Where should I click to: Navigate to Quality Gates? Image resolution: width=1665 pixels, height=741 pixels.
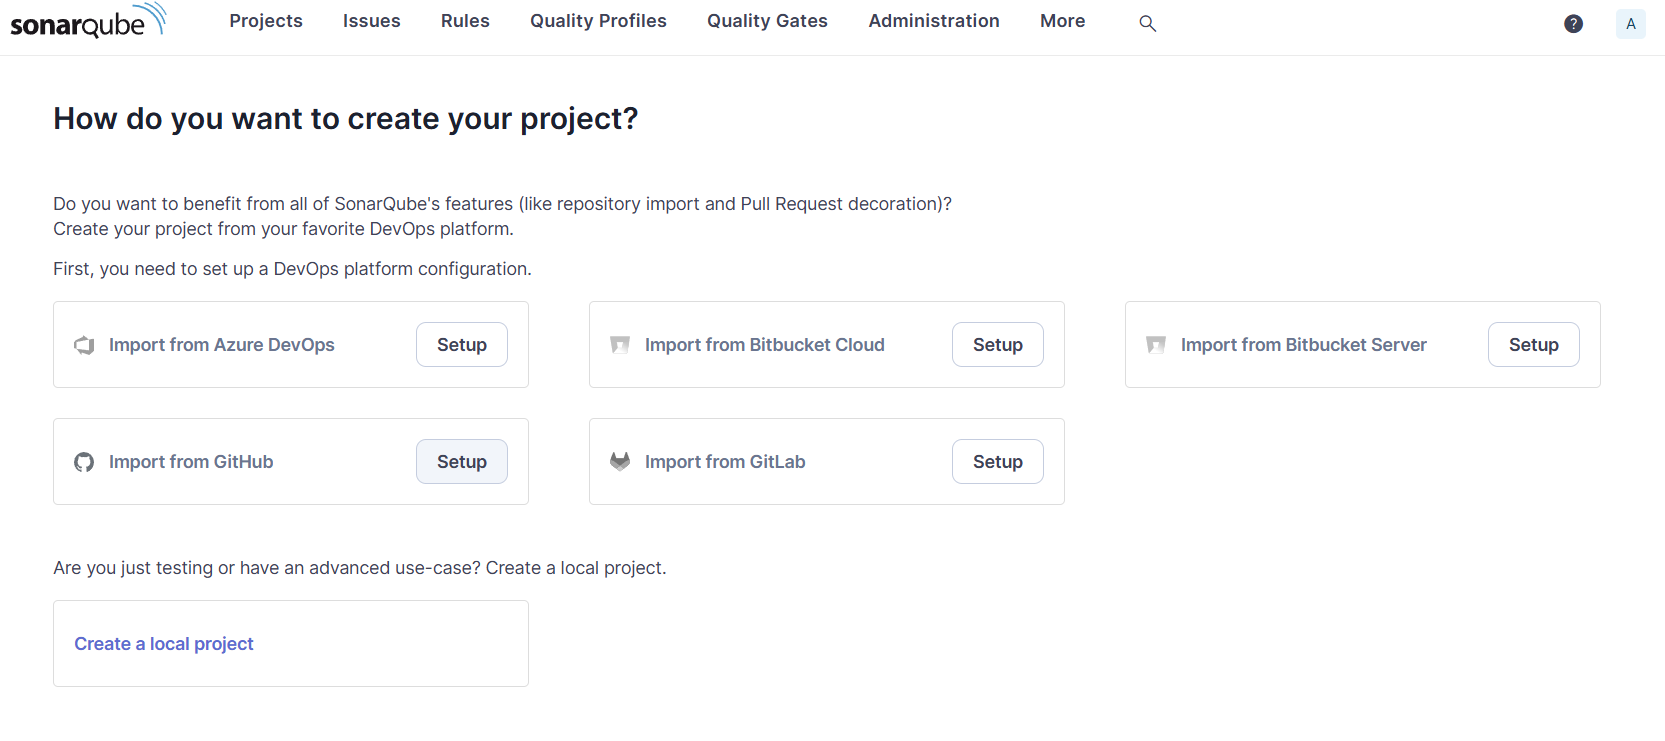(x=767, y=21)
